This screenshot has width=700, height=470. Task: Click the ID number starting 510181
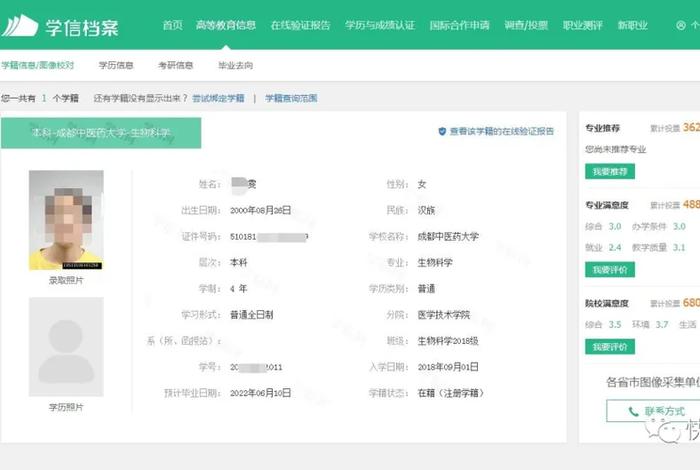269,237
